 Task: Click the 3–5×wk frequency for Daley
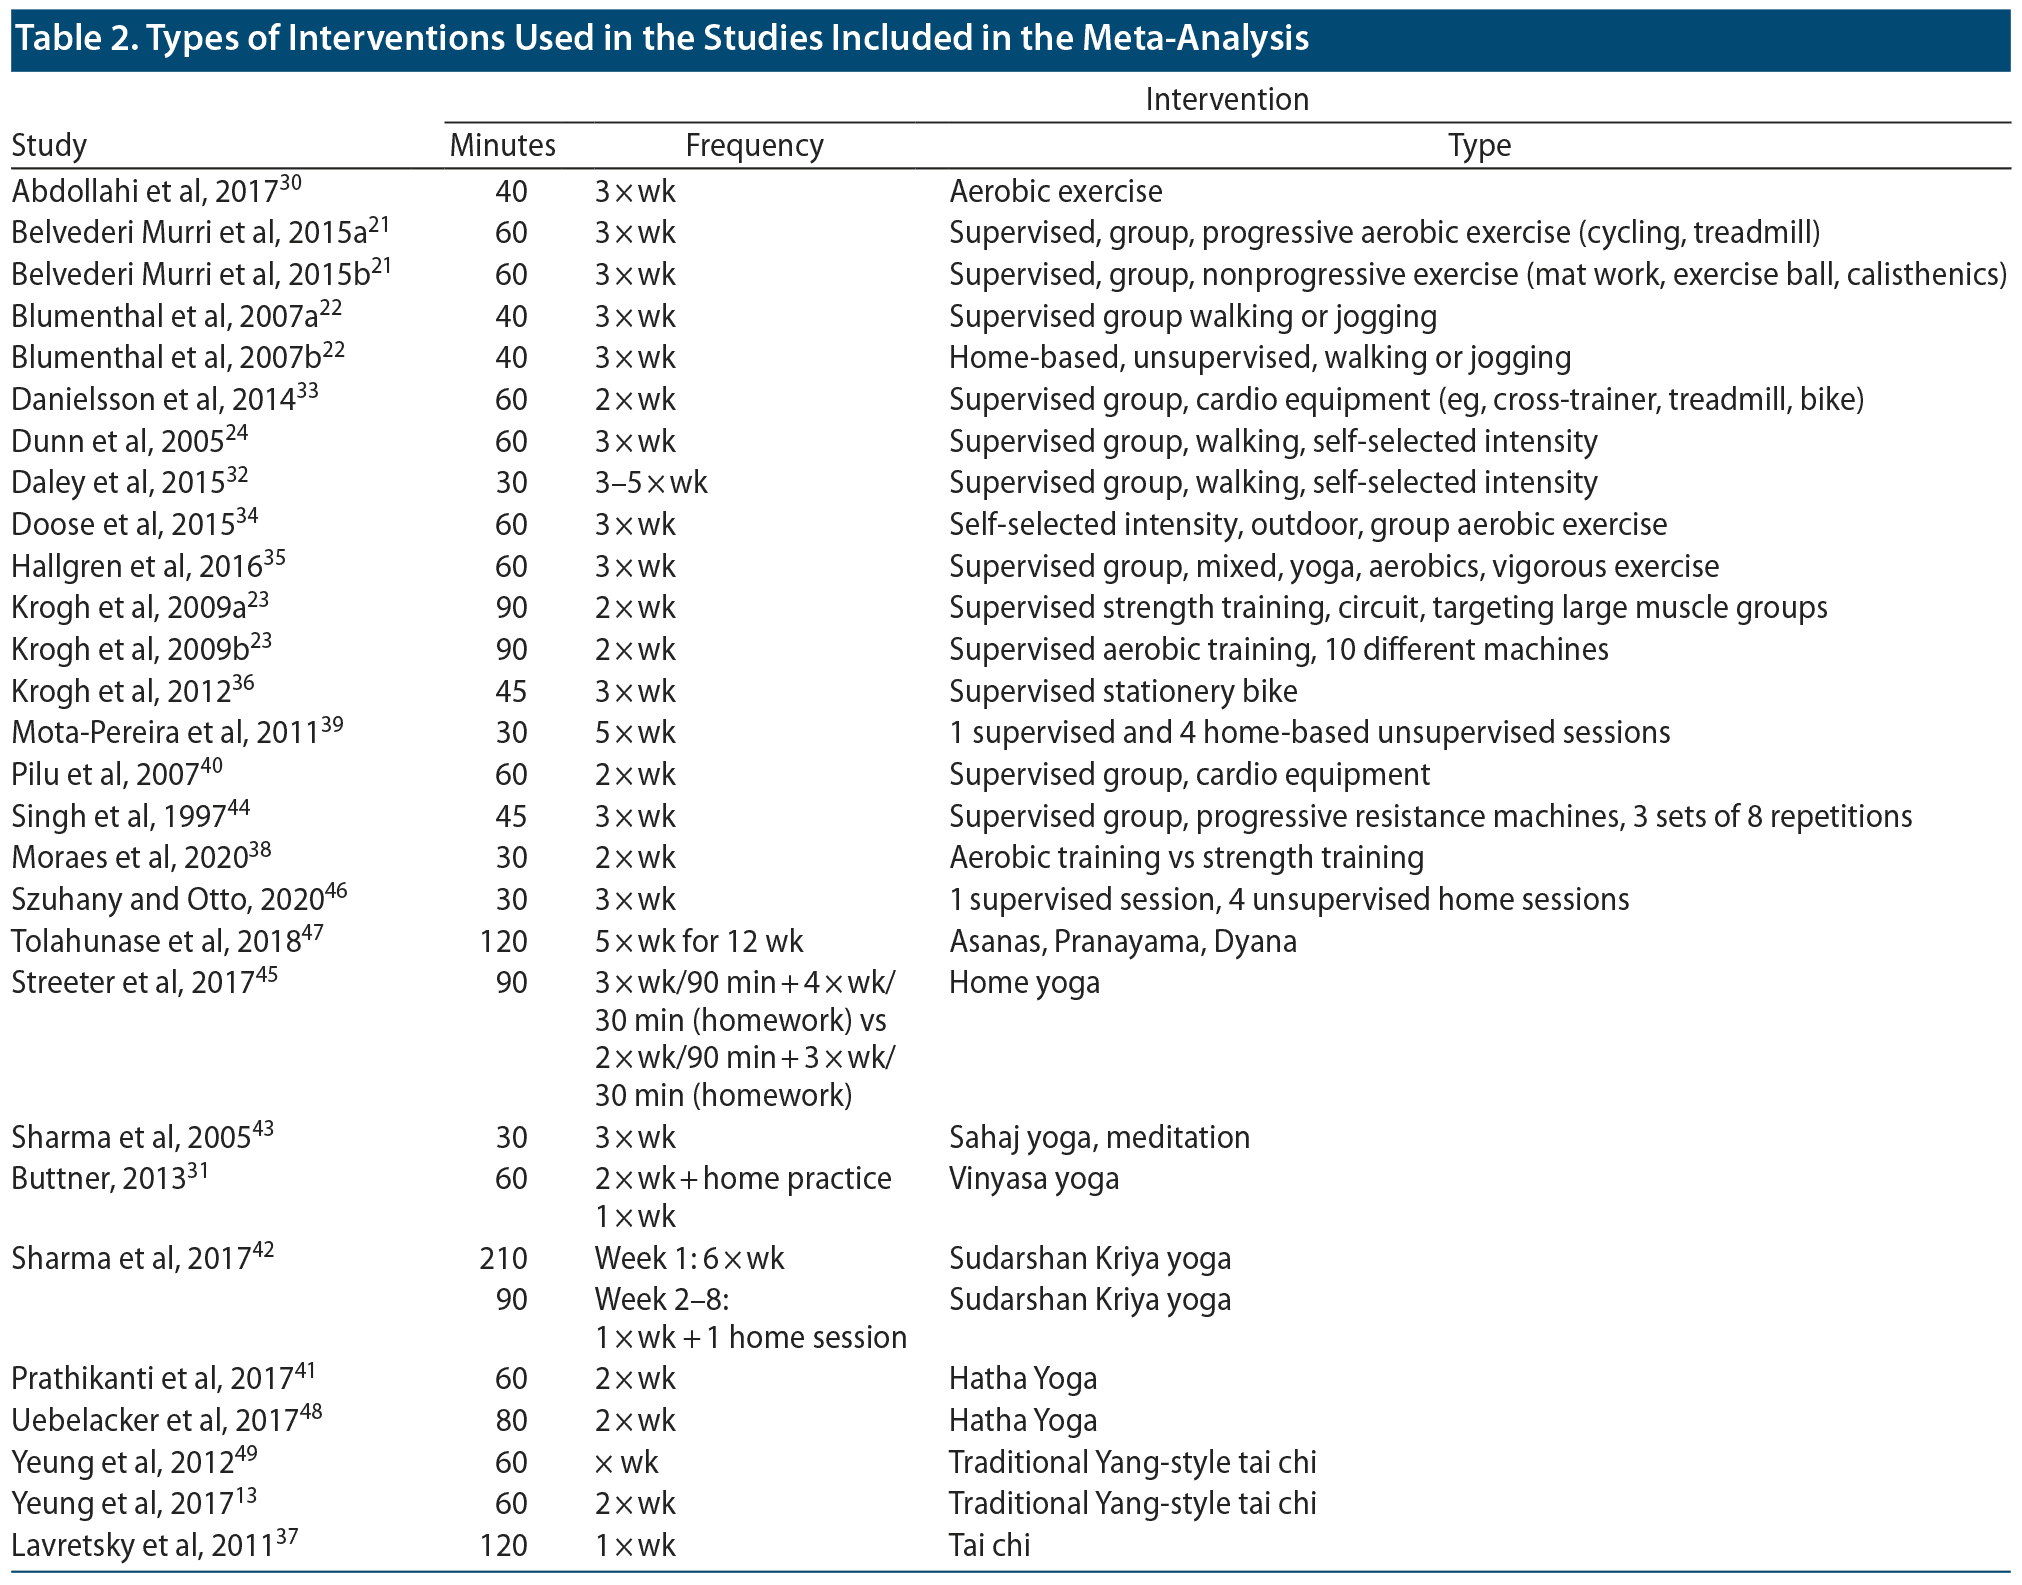click(x=650, y=483)
